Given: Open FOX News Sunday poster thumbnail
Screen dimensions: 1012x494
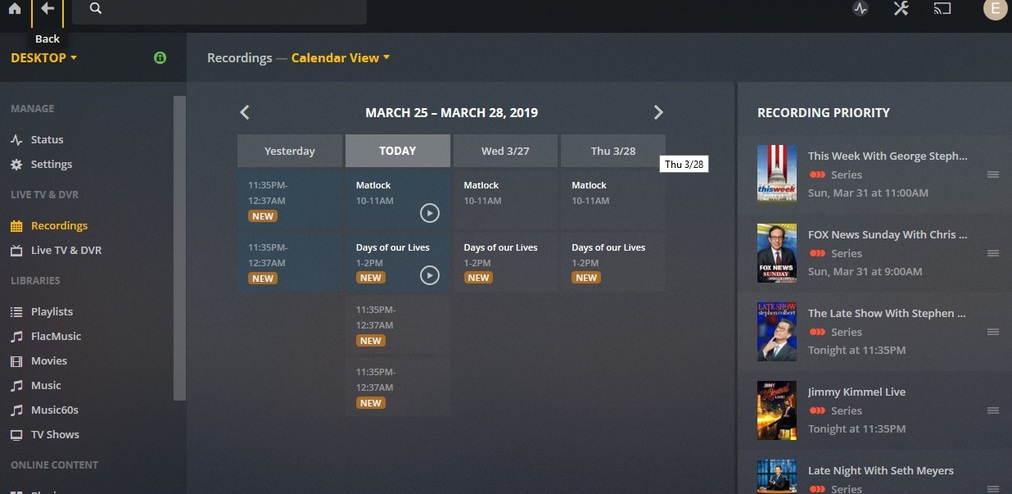Looking at the screenshot, I should click(776, 252).
